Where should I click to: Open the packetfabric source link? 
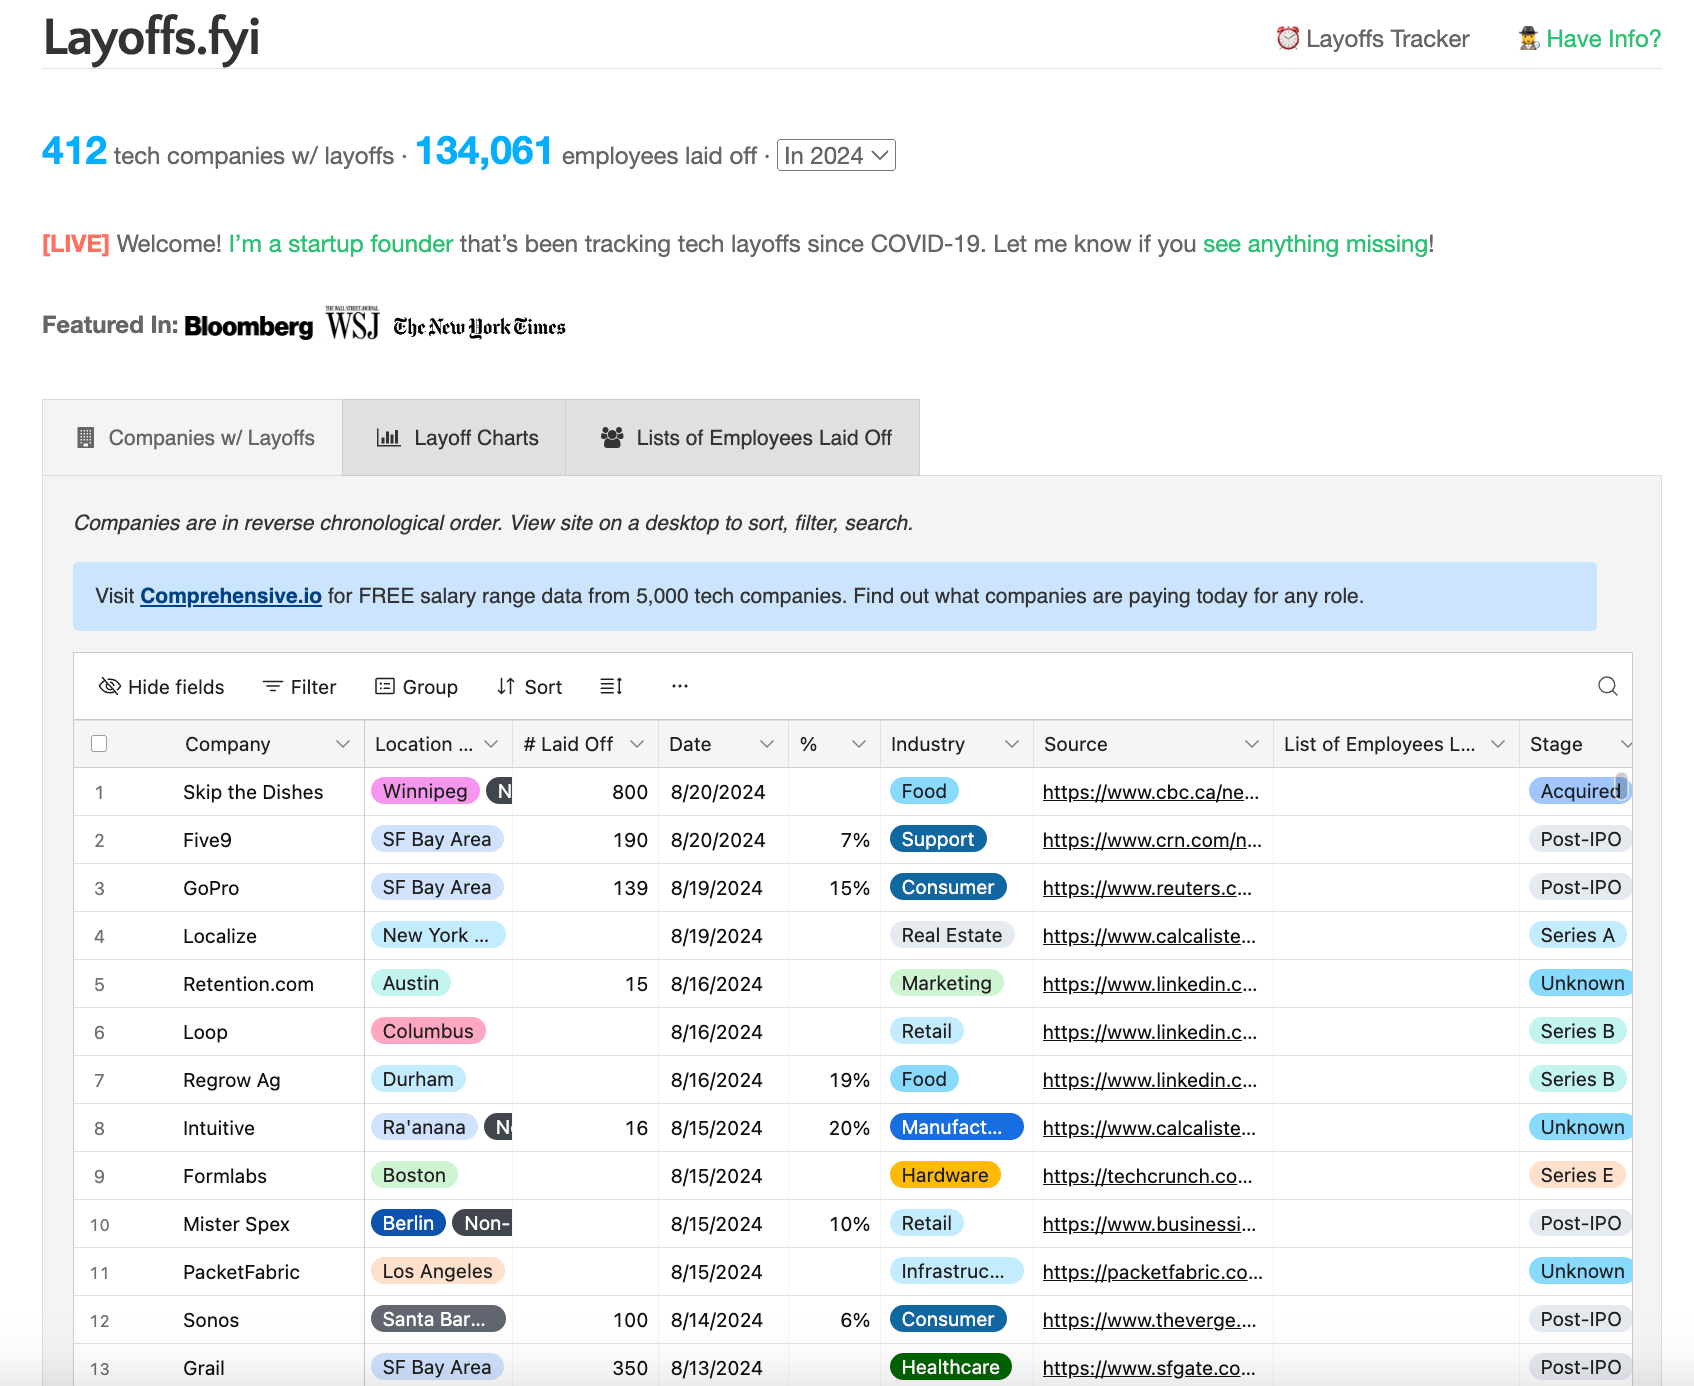pyautogui.click(x=1152, y=1272)
